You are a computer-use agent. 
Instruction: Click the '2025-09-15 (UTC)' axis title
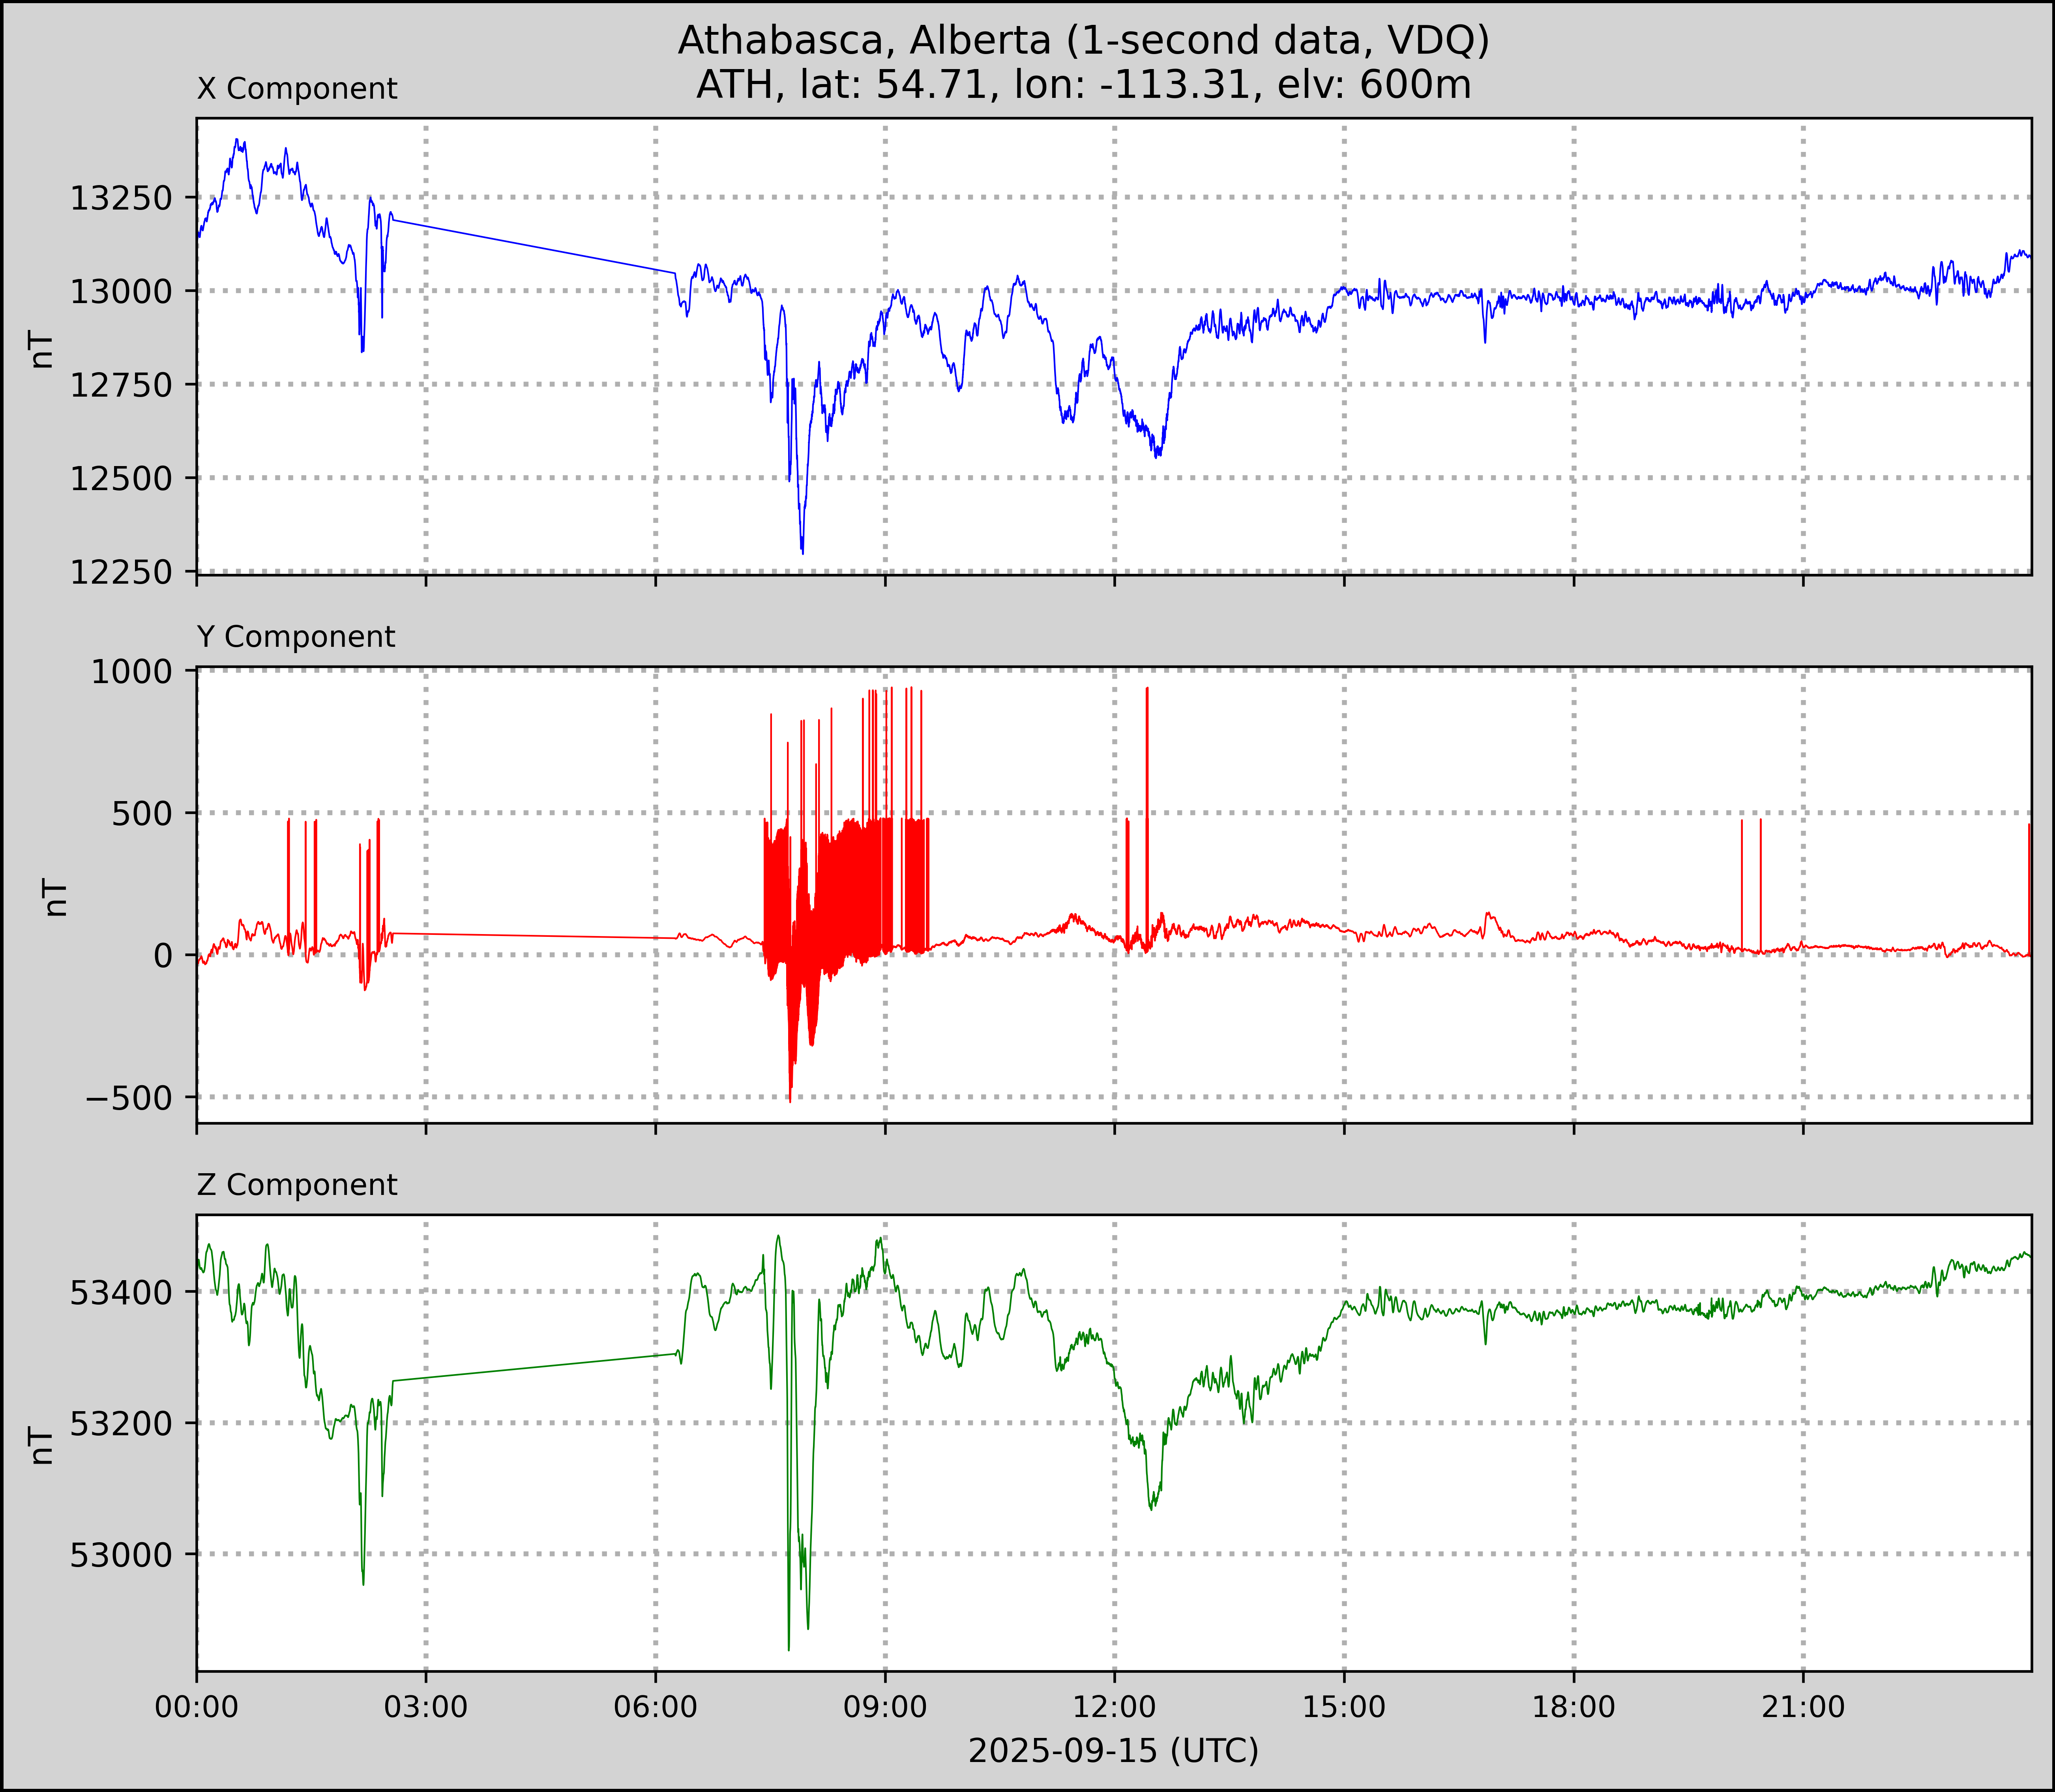pos(1113,1751)
